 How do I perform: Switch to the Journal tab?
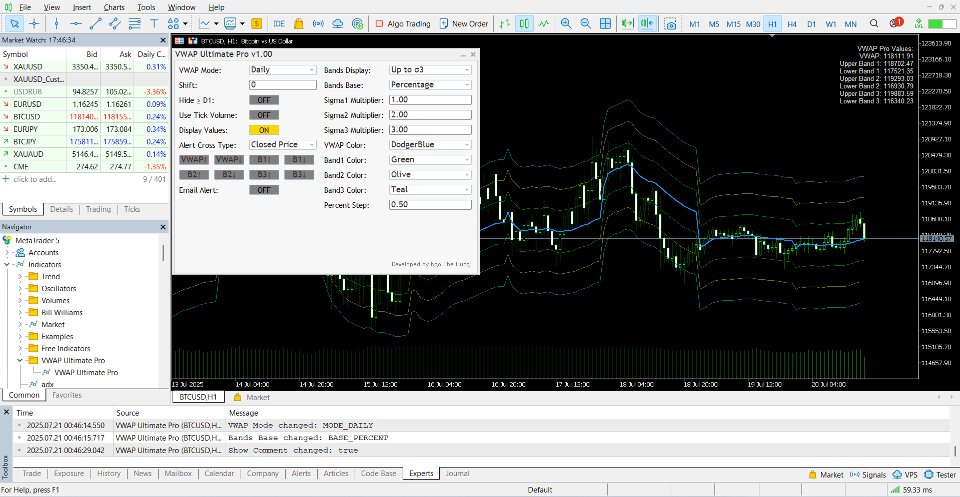(x=457, y=473)
